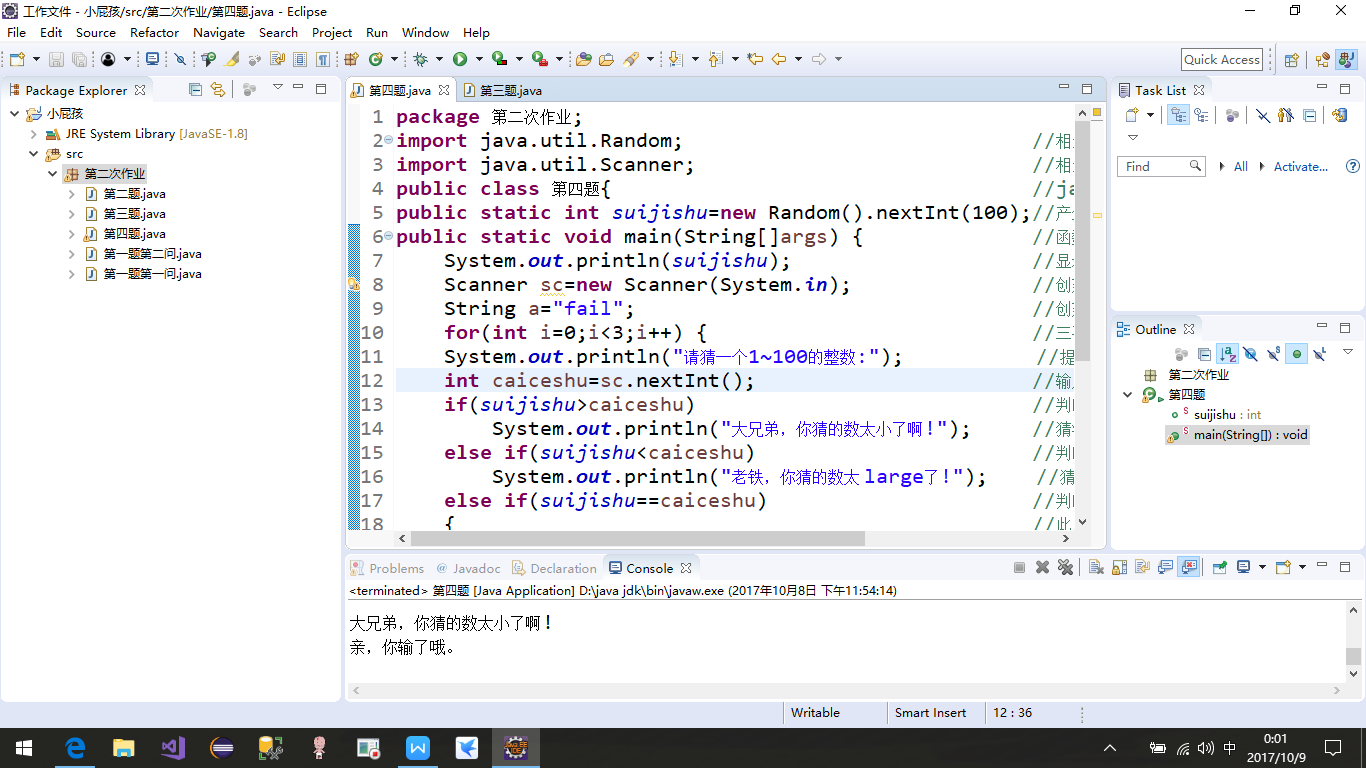
Task: Open the Run button dropdown arrow
Action: [479, 59]
